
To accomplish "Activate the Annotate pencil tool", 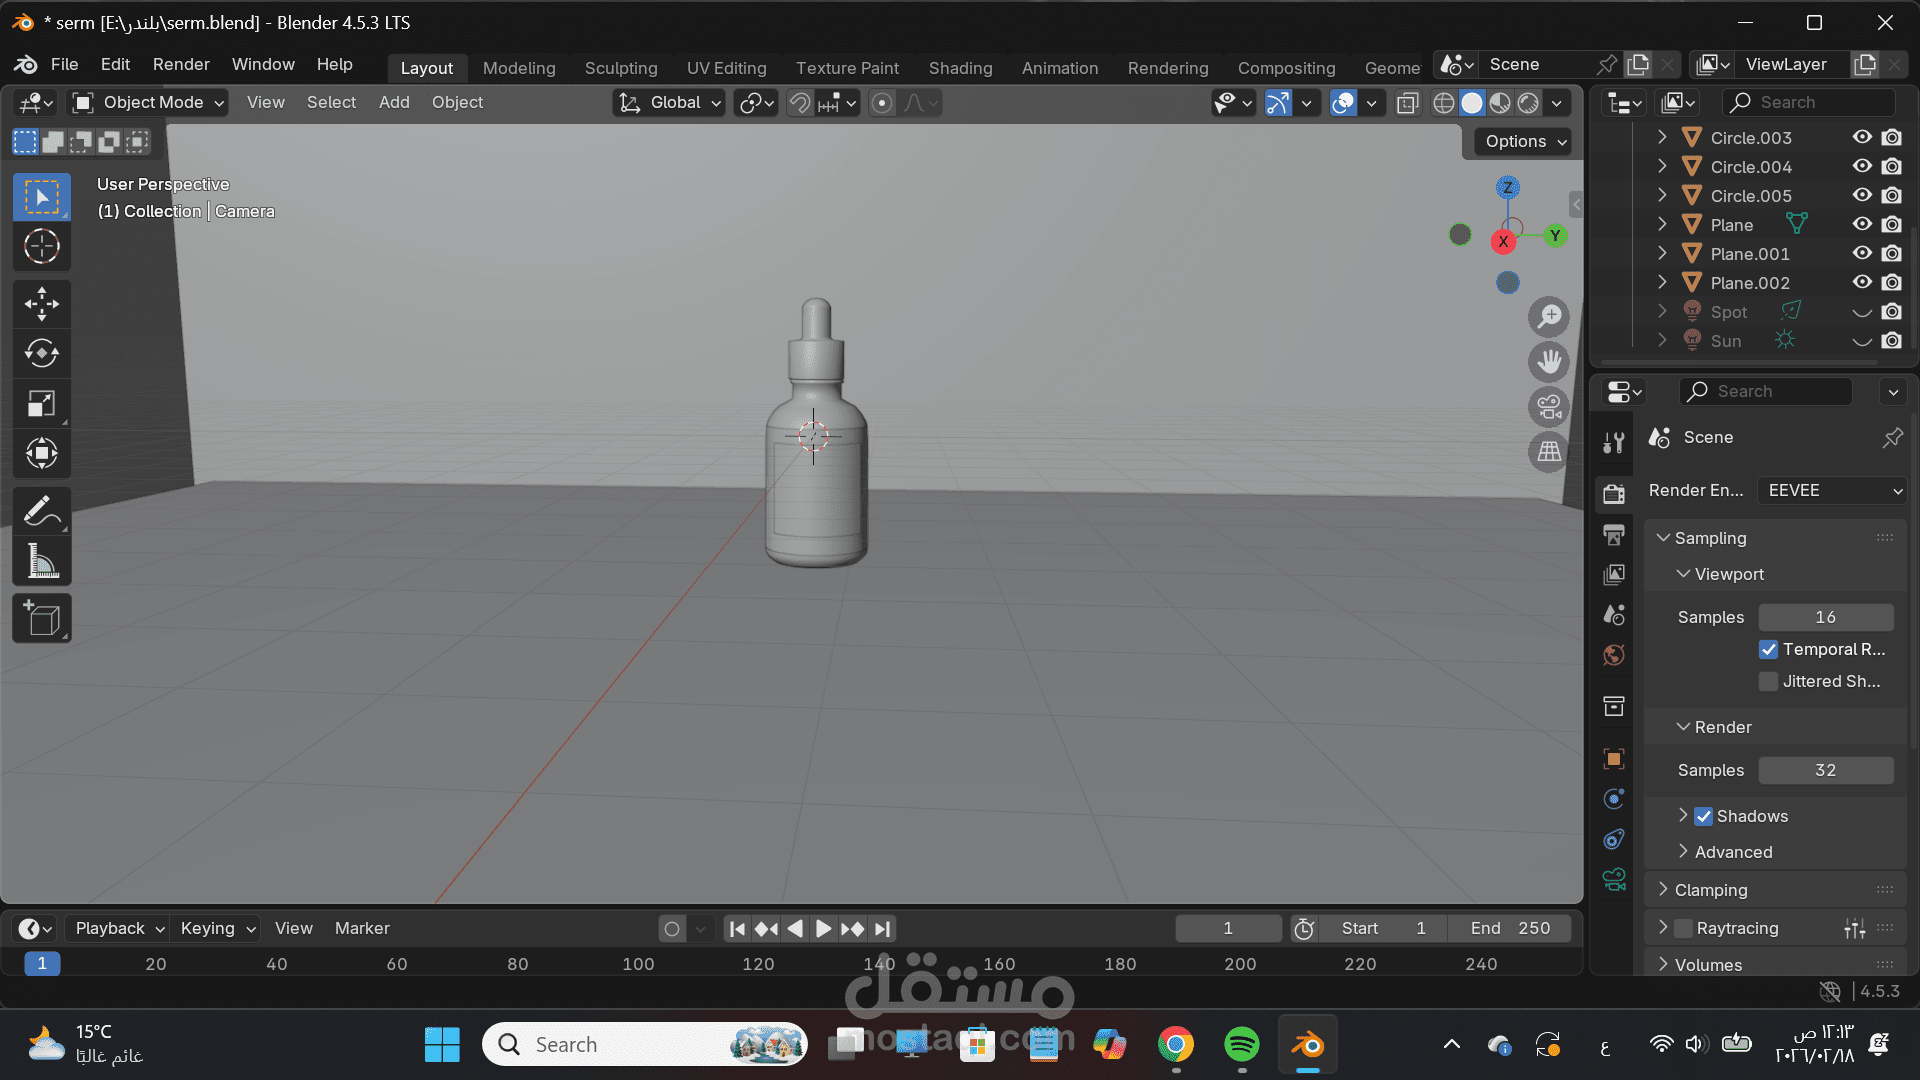I will [41, 512].
